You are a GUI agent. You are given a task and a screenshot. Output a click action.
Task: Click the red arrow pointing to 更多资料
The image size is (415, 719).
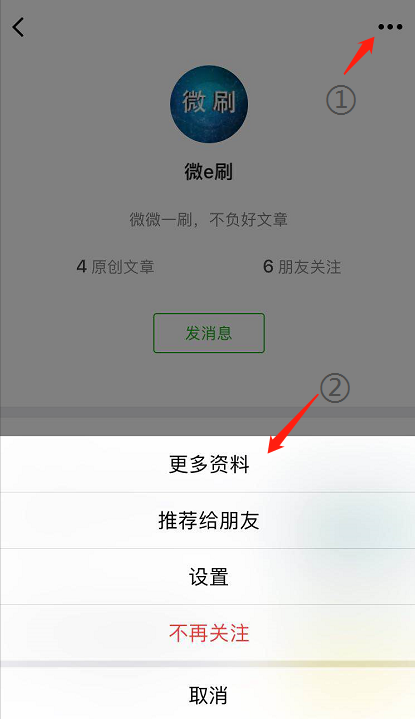pos(293,423)
